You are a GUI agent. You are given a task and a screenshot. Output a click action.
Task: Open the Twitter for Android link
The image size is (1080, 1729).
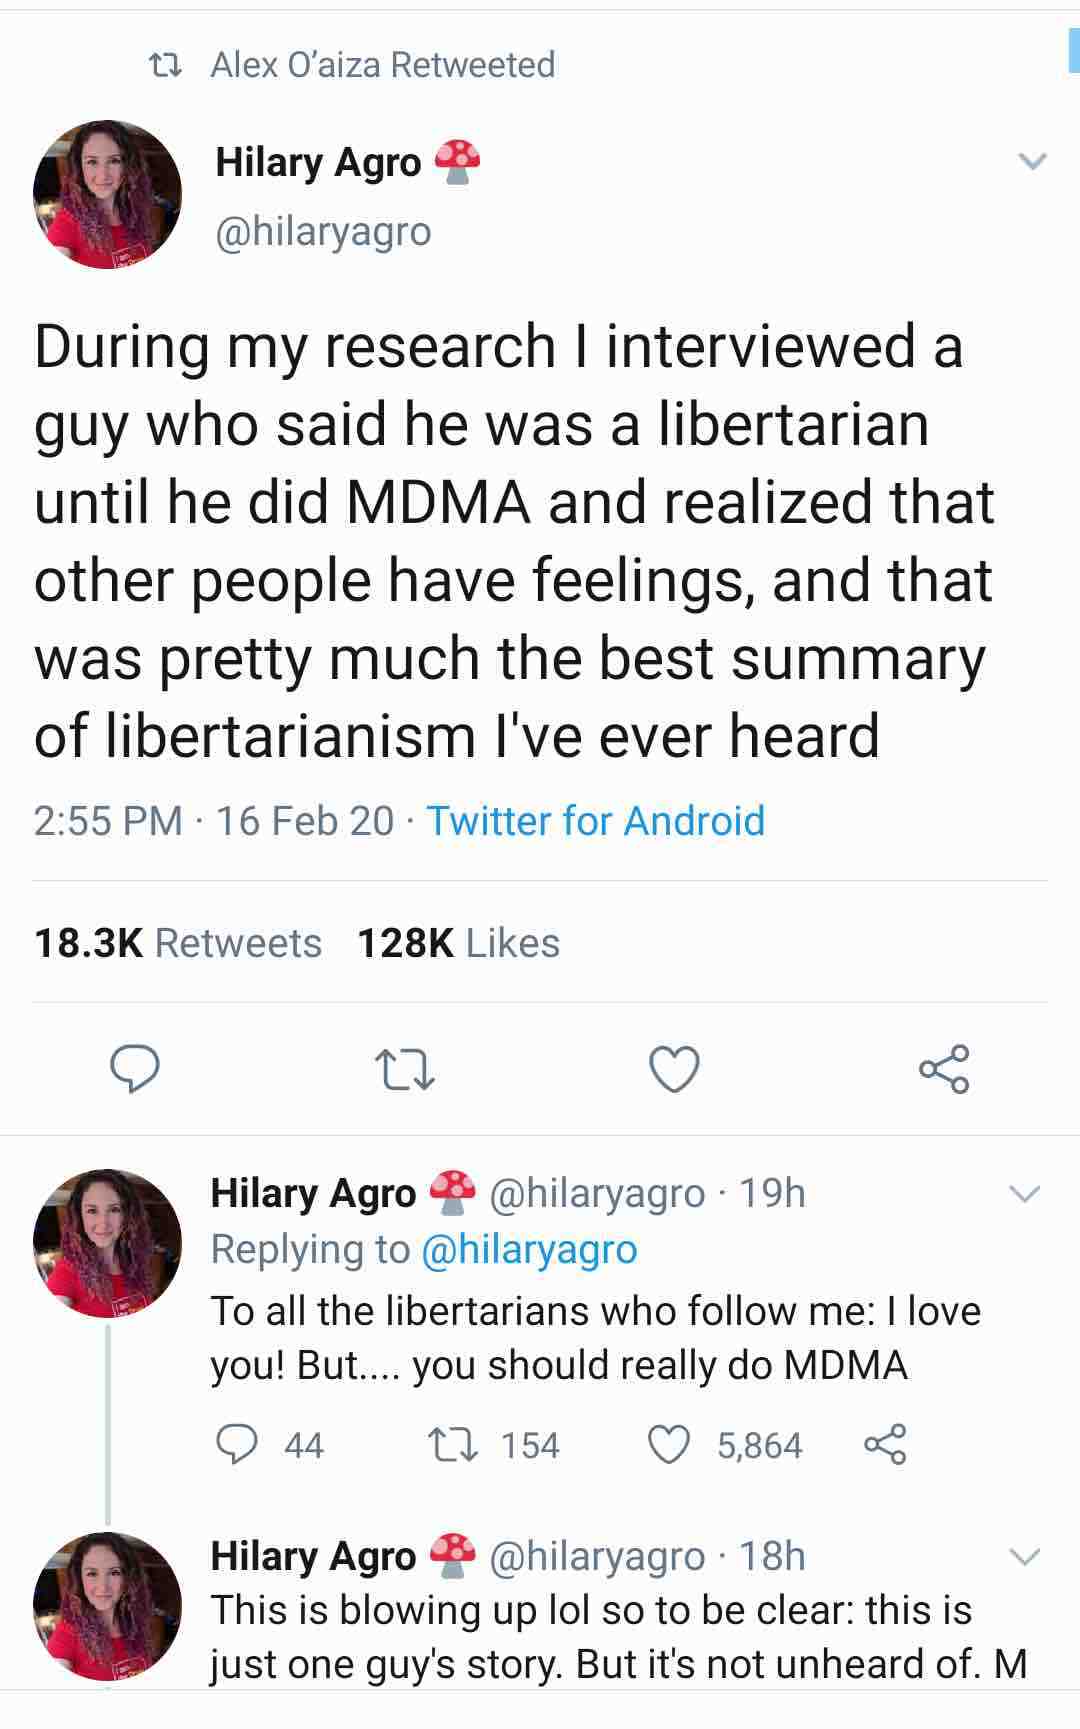tap(596, 821)
